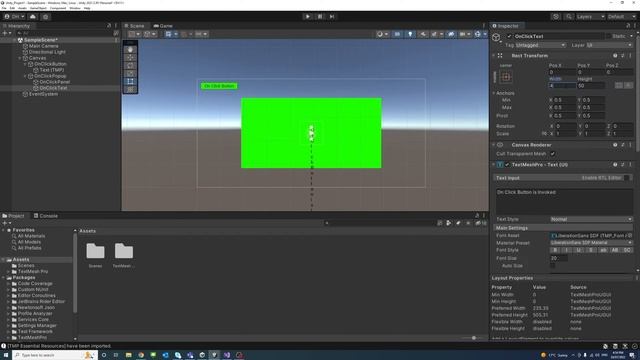Toggle Underline font style button
Image resolution: width=640 pixels, height=360 pixels.
point(578,250)
